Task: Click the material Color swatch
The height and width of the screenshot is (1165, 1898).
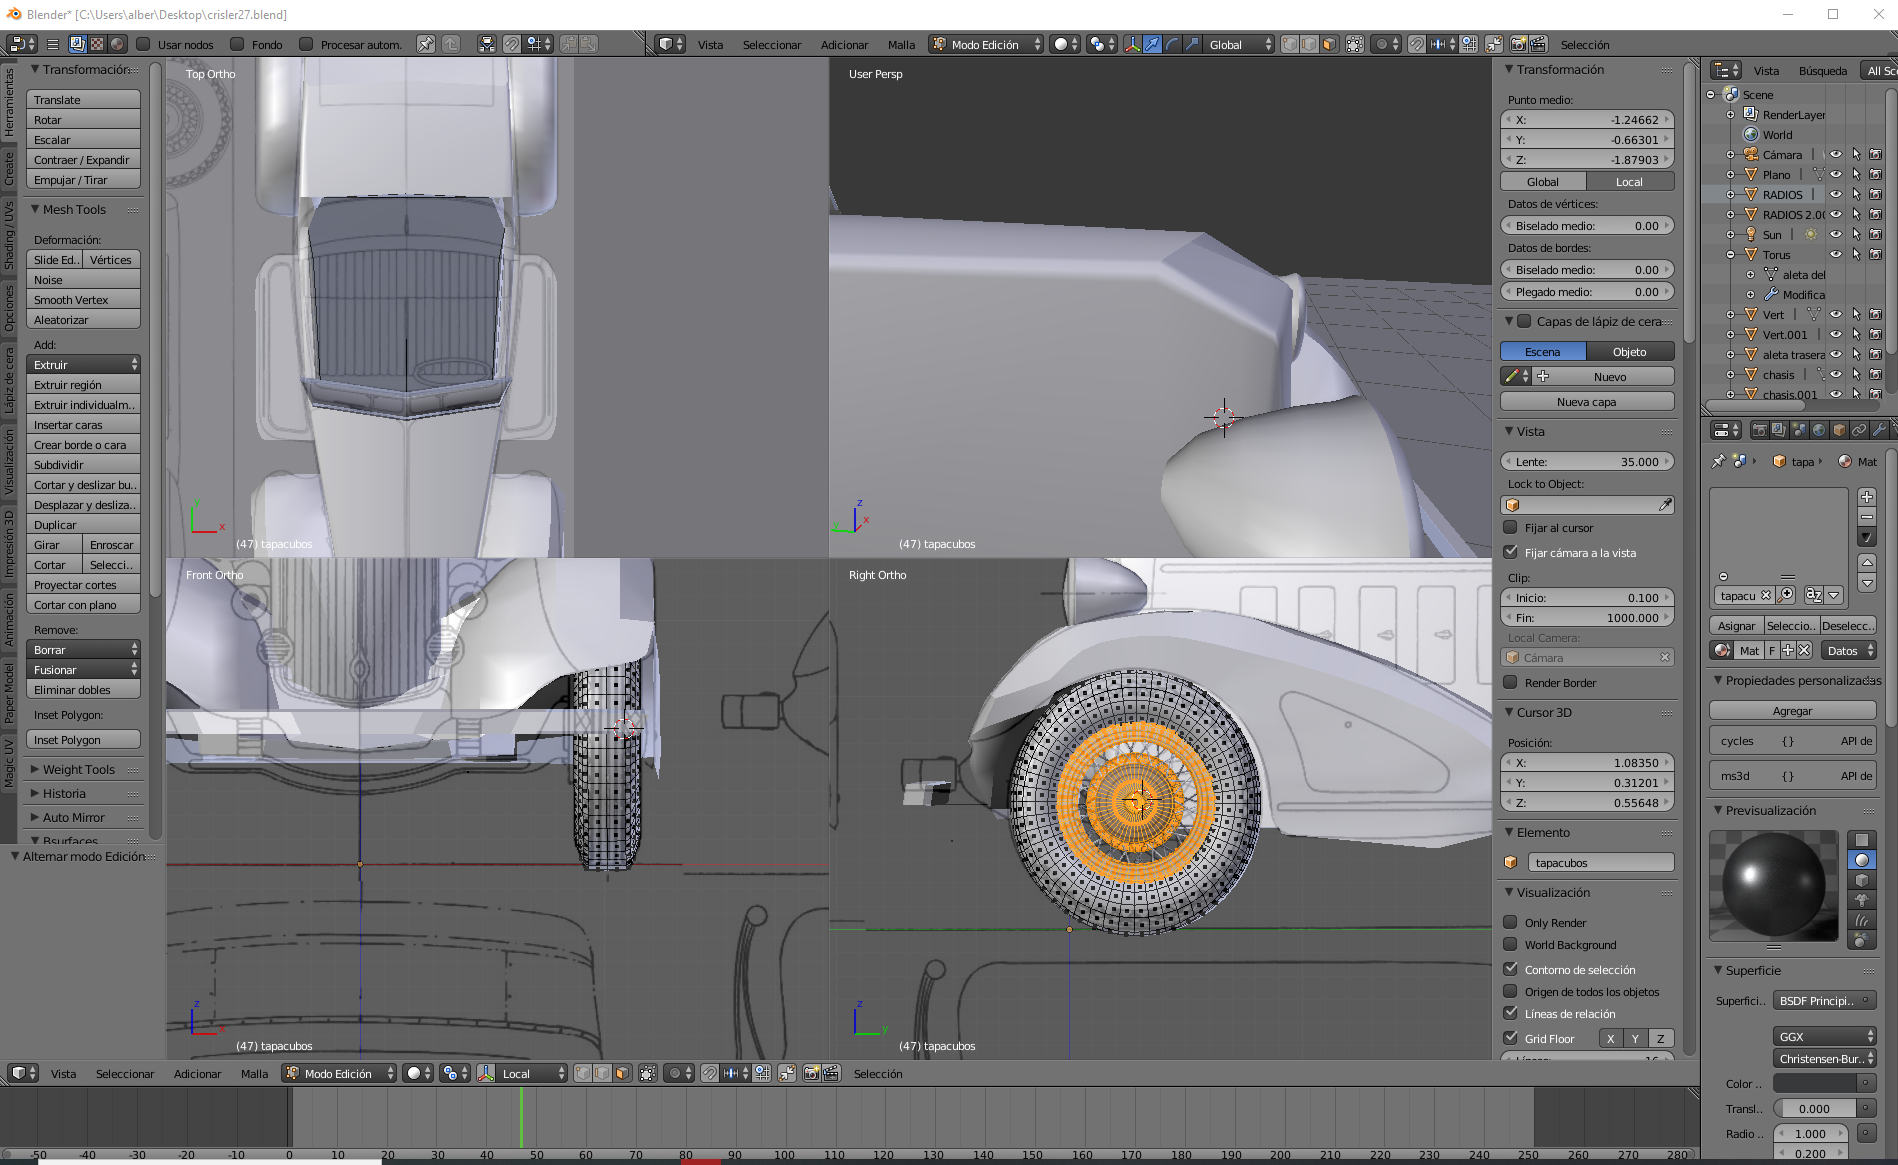Action: 1815,1083
